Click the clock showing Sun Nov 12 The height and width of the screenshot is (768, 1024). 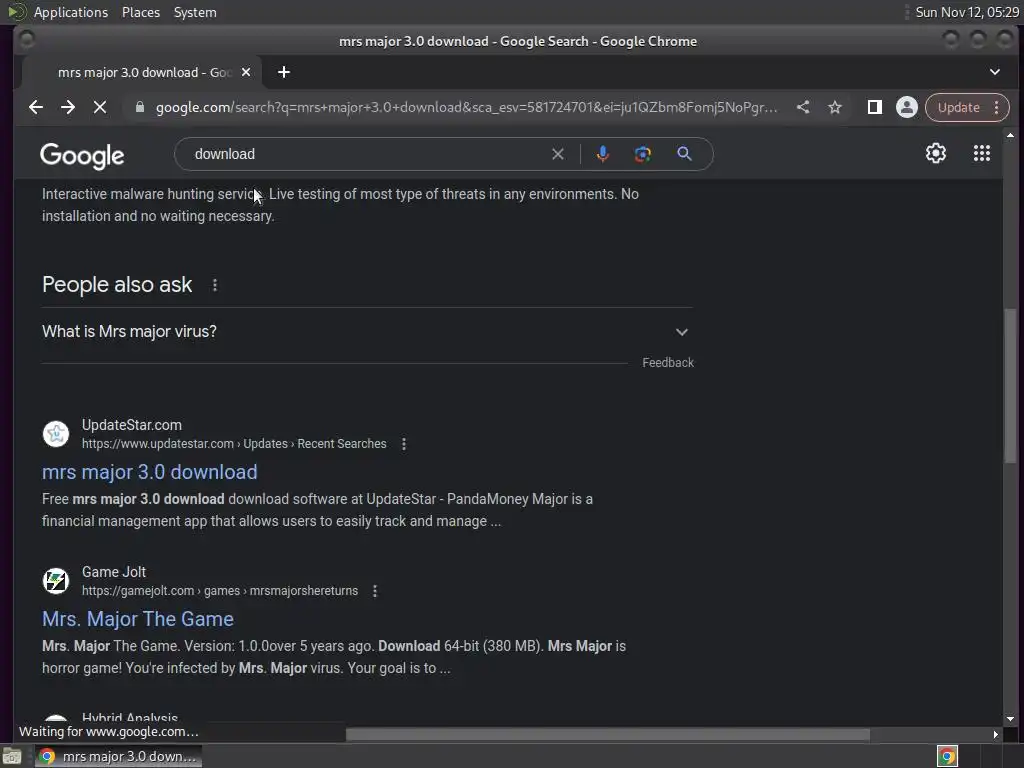(x=967, y=12)
